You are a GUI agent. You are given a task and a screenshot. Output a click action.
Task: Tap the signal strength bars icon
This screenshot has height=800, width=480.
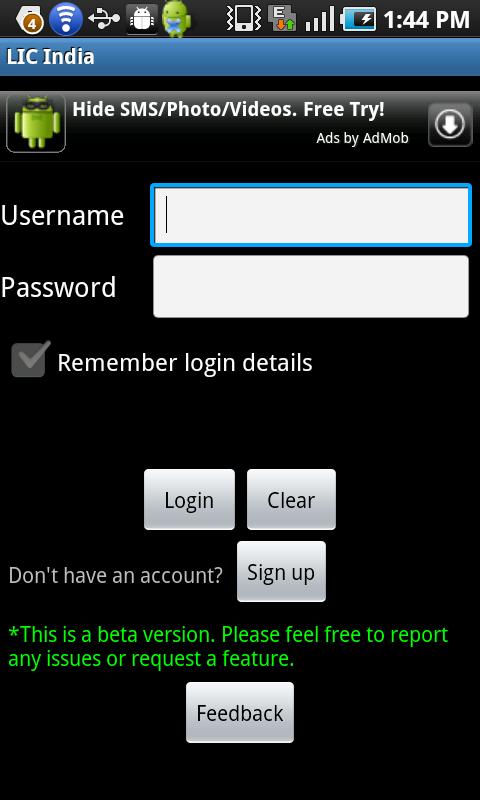tap(320, 19)
